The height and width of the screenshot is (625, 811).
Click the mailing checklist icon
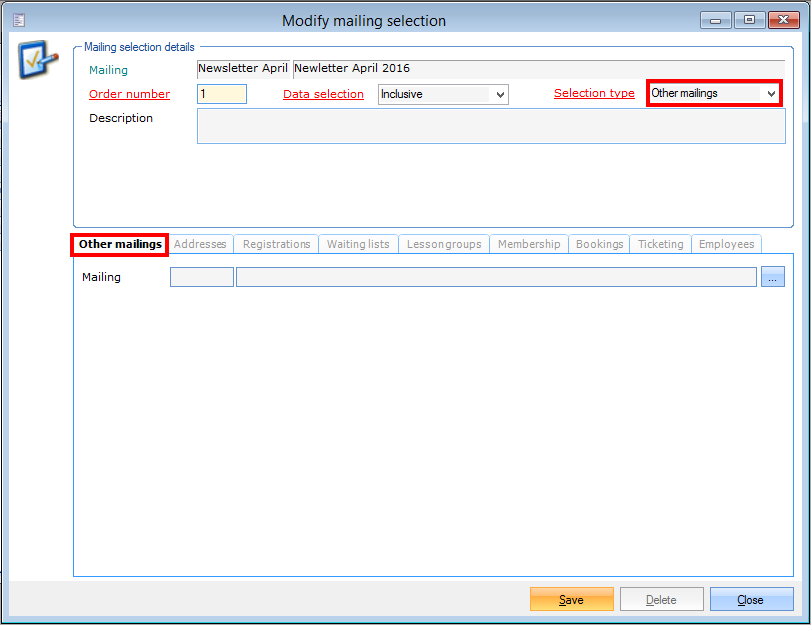(36, 62)
